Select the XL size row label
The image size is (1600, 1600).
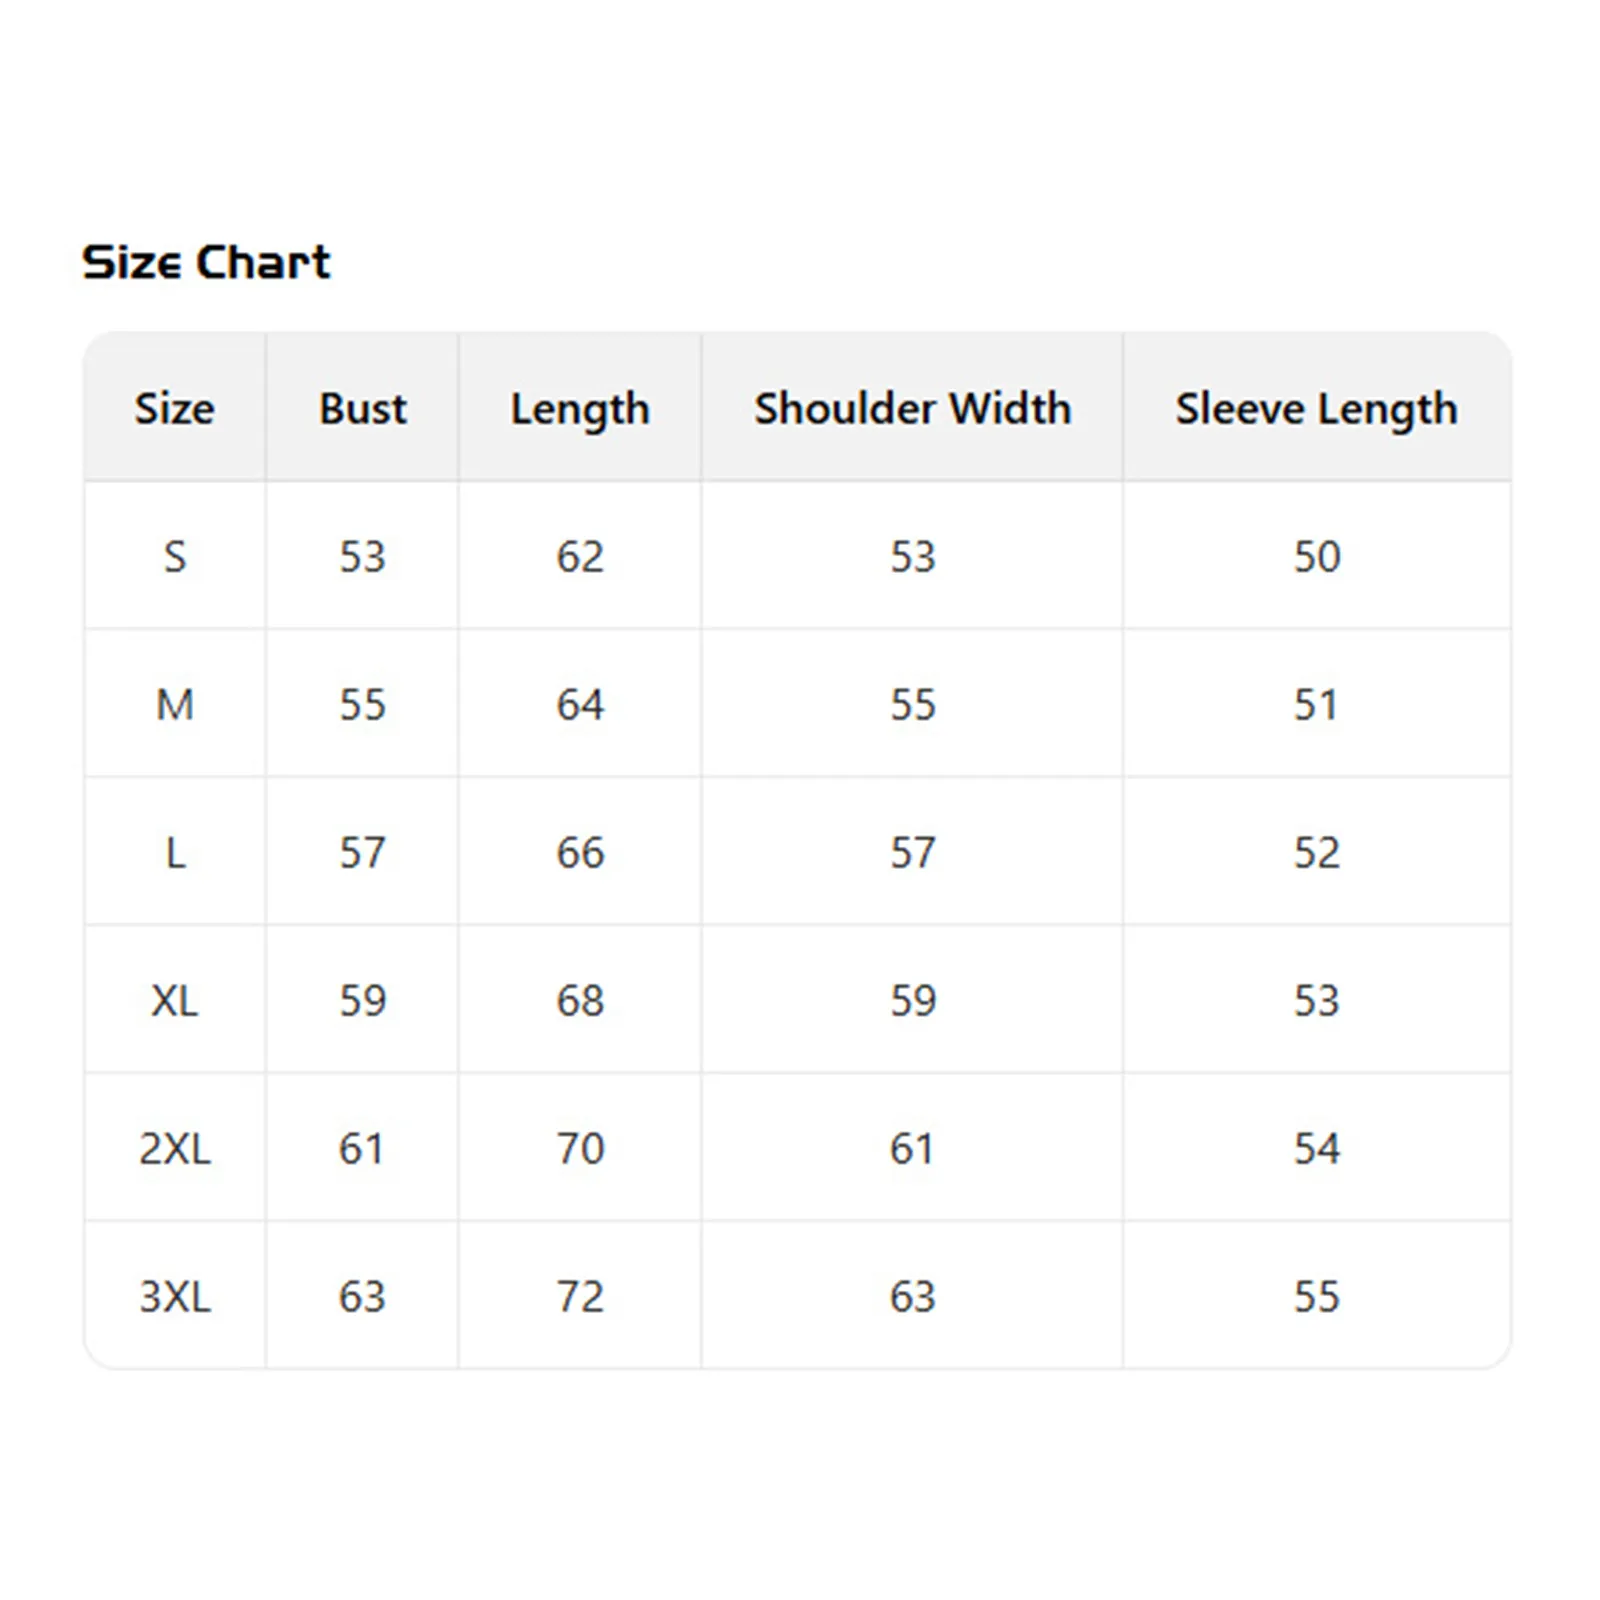(175, 1001)
